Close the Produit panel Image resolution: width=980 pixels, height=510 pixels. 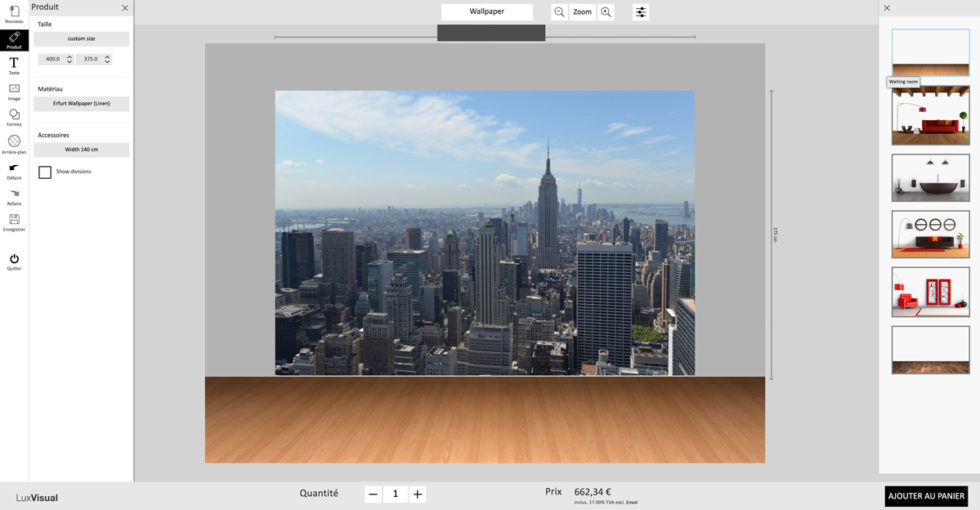coord(125,7)
